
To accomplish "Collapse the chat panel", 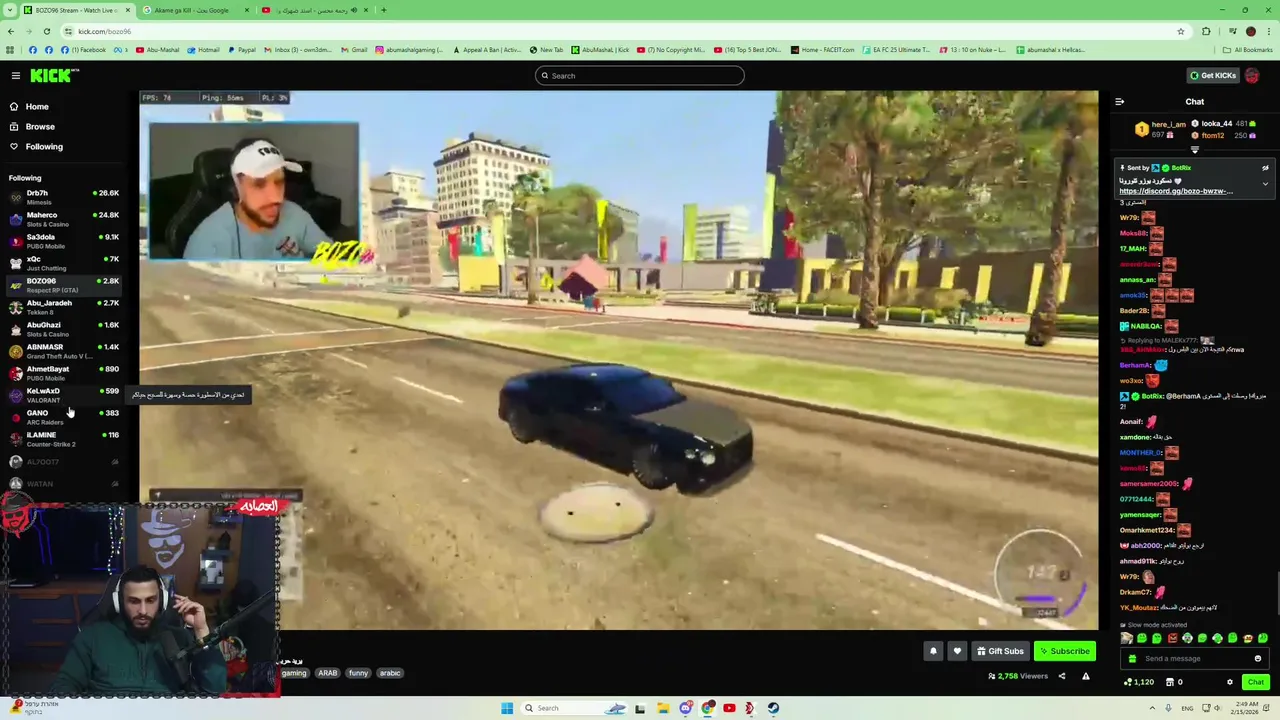I will [1119, 102].
